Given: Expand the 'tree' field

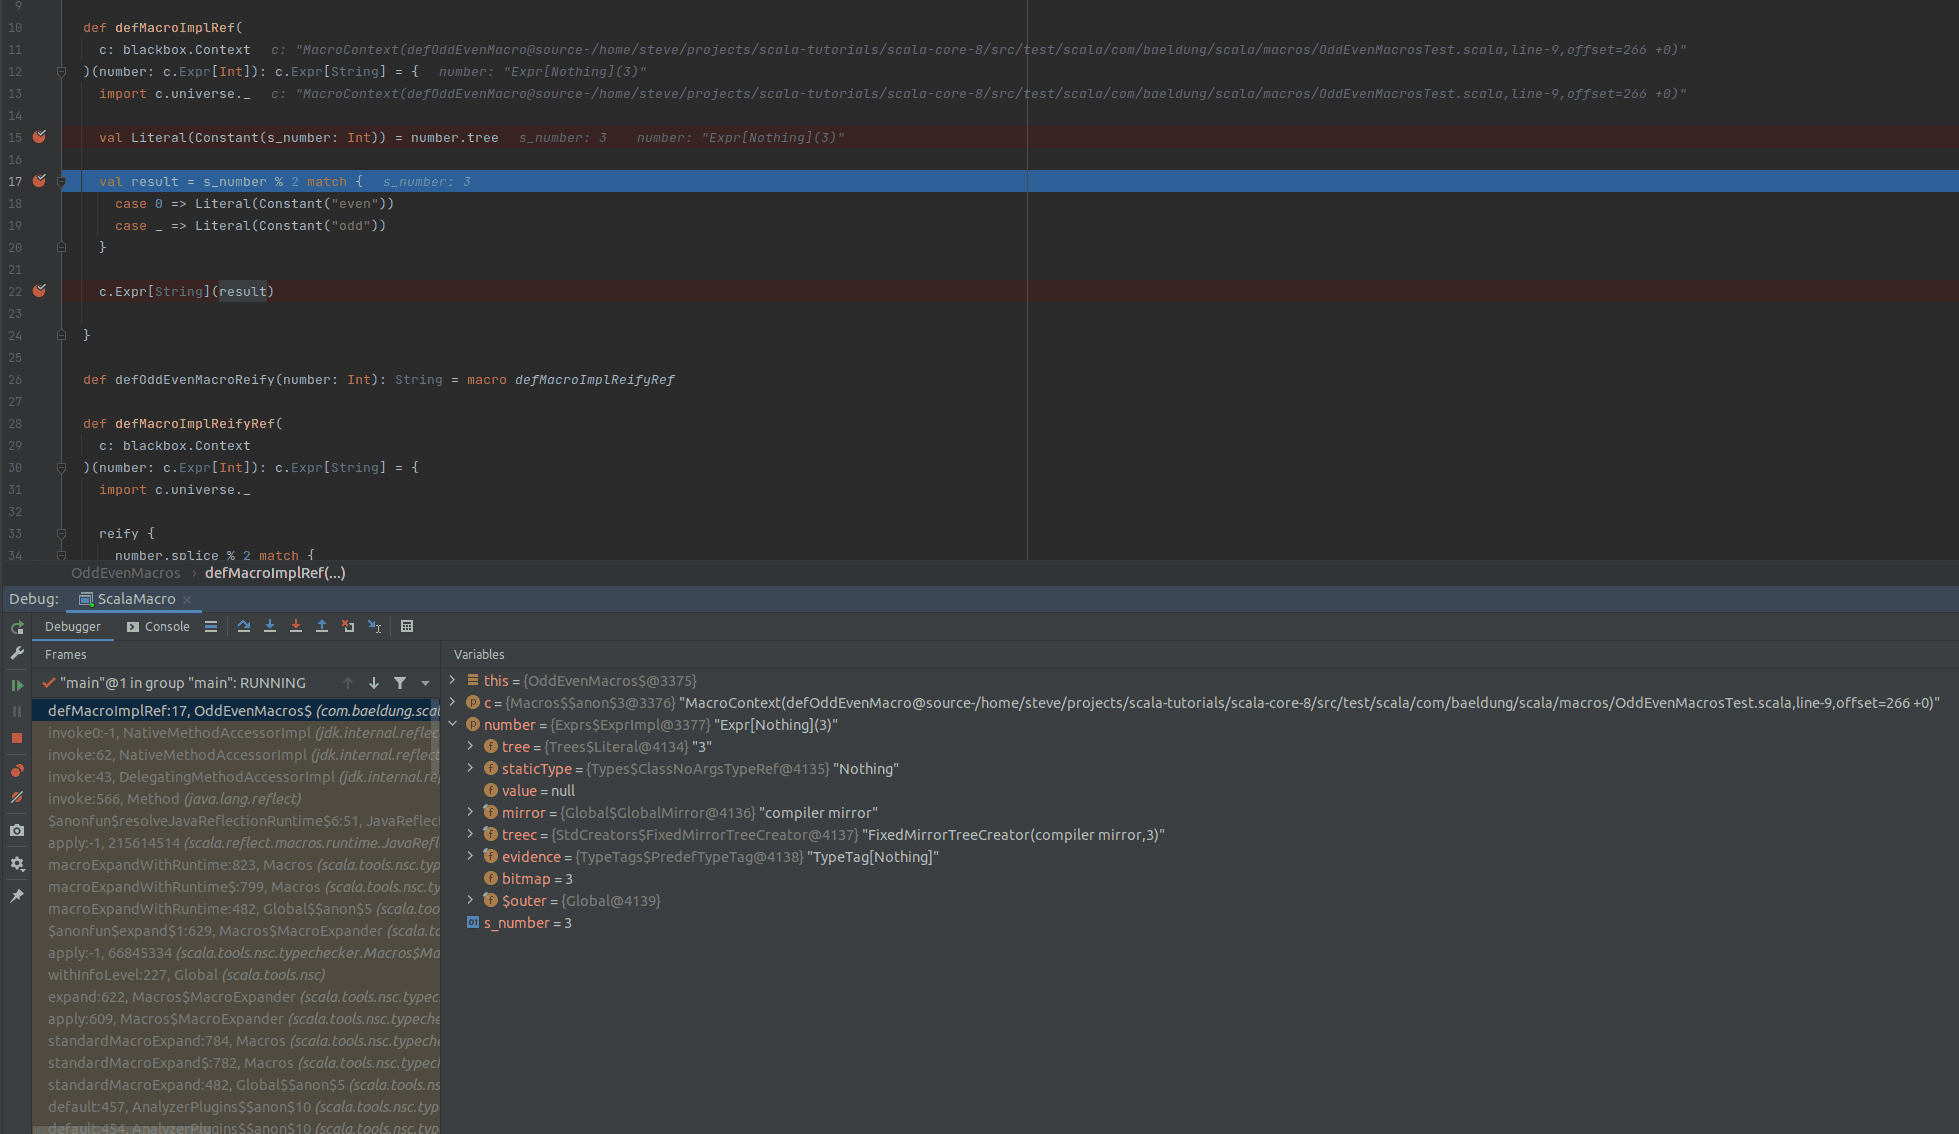Looking at the screenshot, I should (471, 746).
